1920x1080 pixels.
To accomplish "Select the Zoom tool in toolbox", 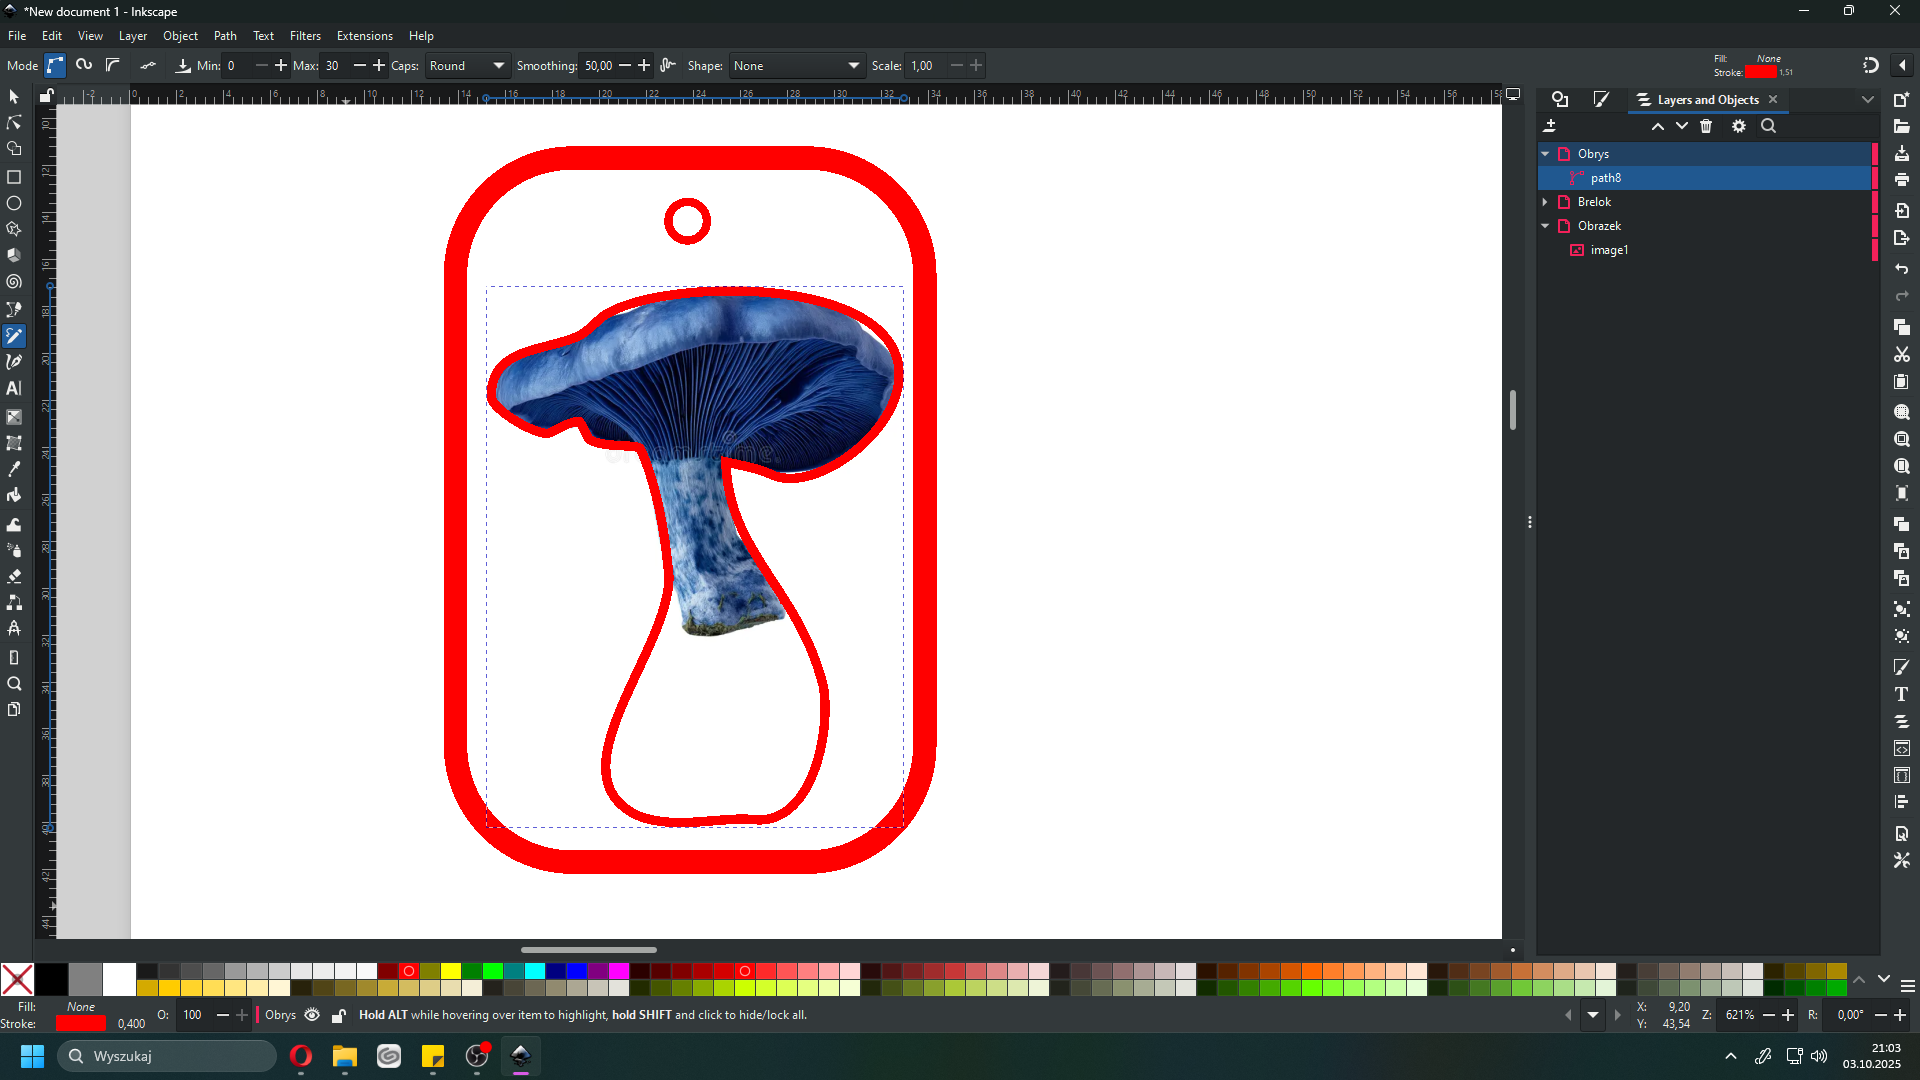I will tap(14, 684).
